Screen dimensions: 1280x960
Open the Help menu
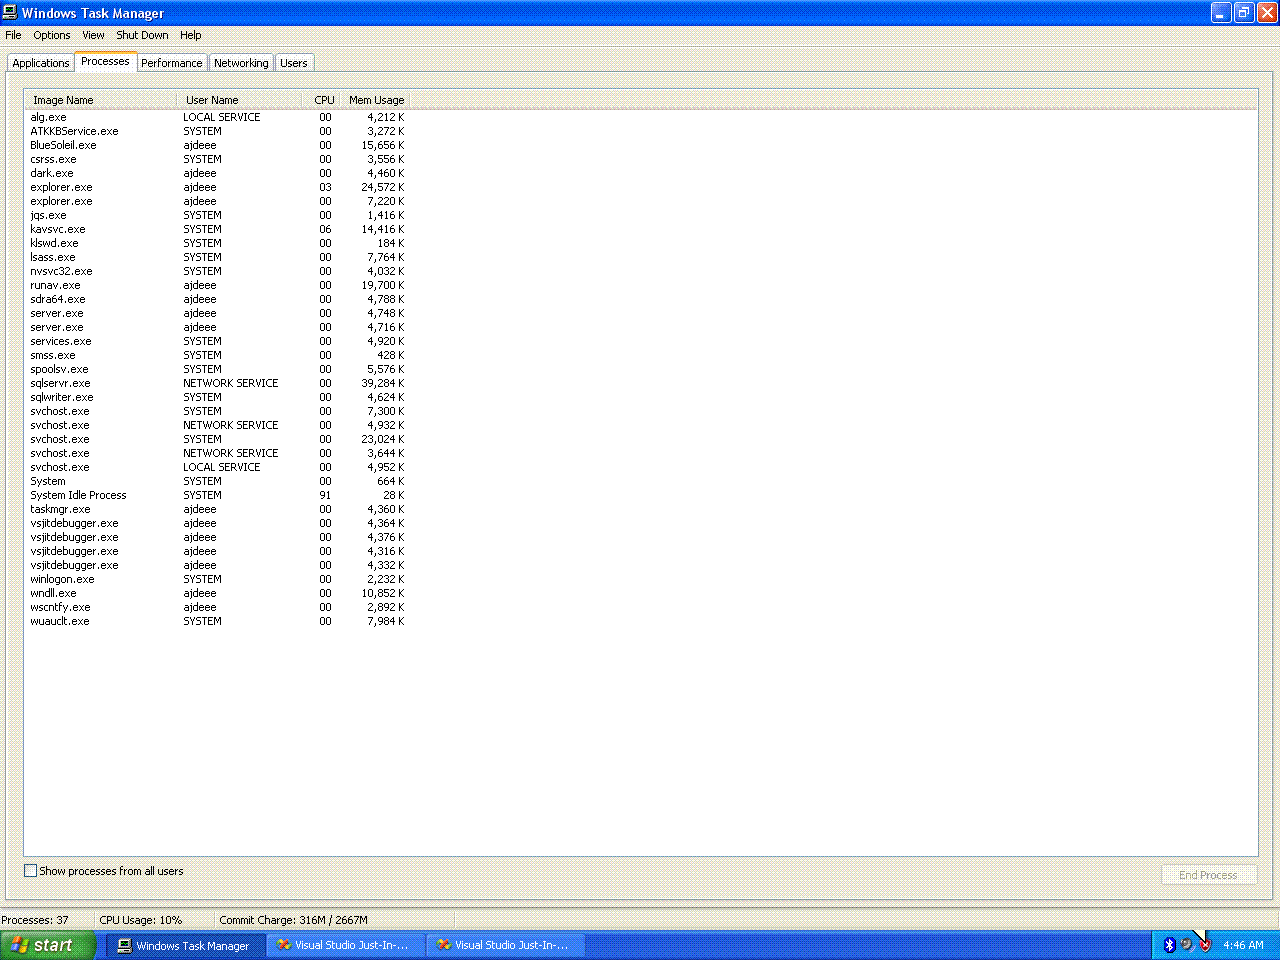point(190,35)
